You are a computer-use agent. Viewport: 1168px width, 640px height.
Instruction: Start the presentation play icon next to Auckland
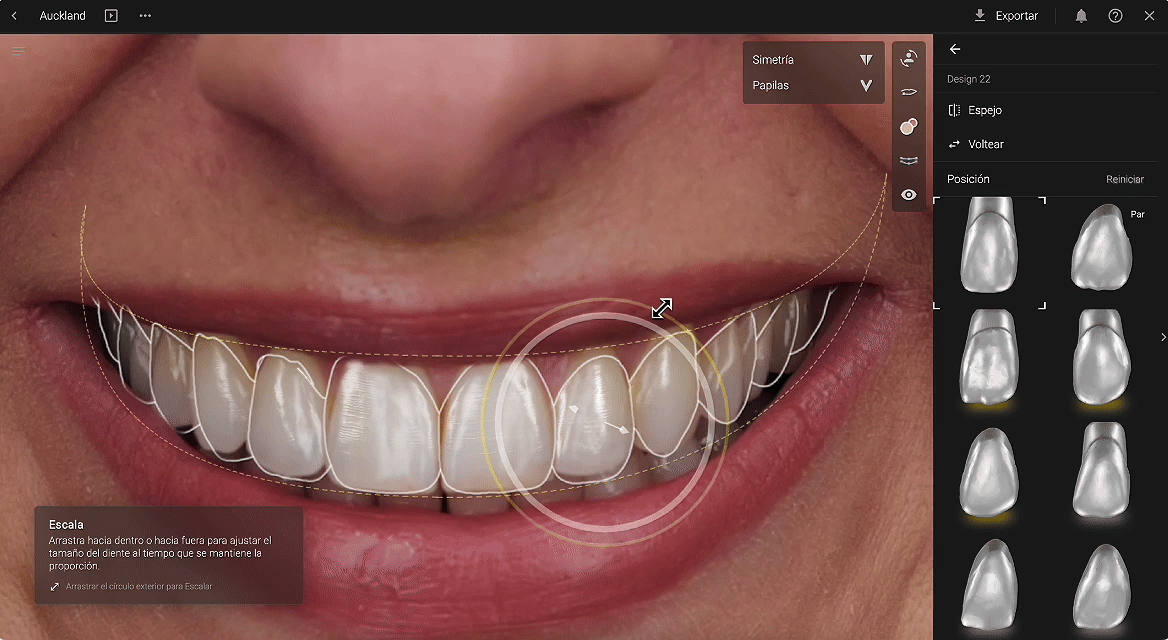click(x=111, y=16)
